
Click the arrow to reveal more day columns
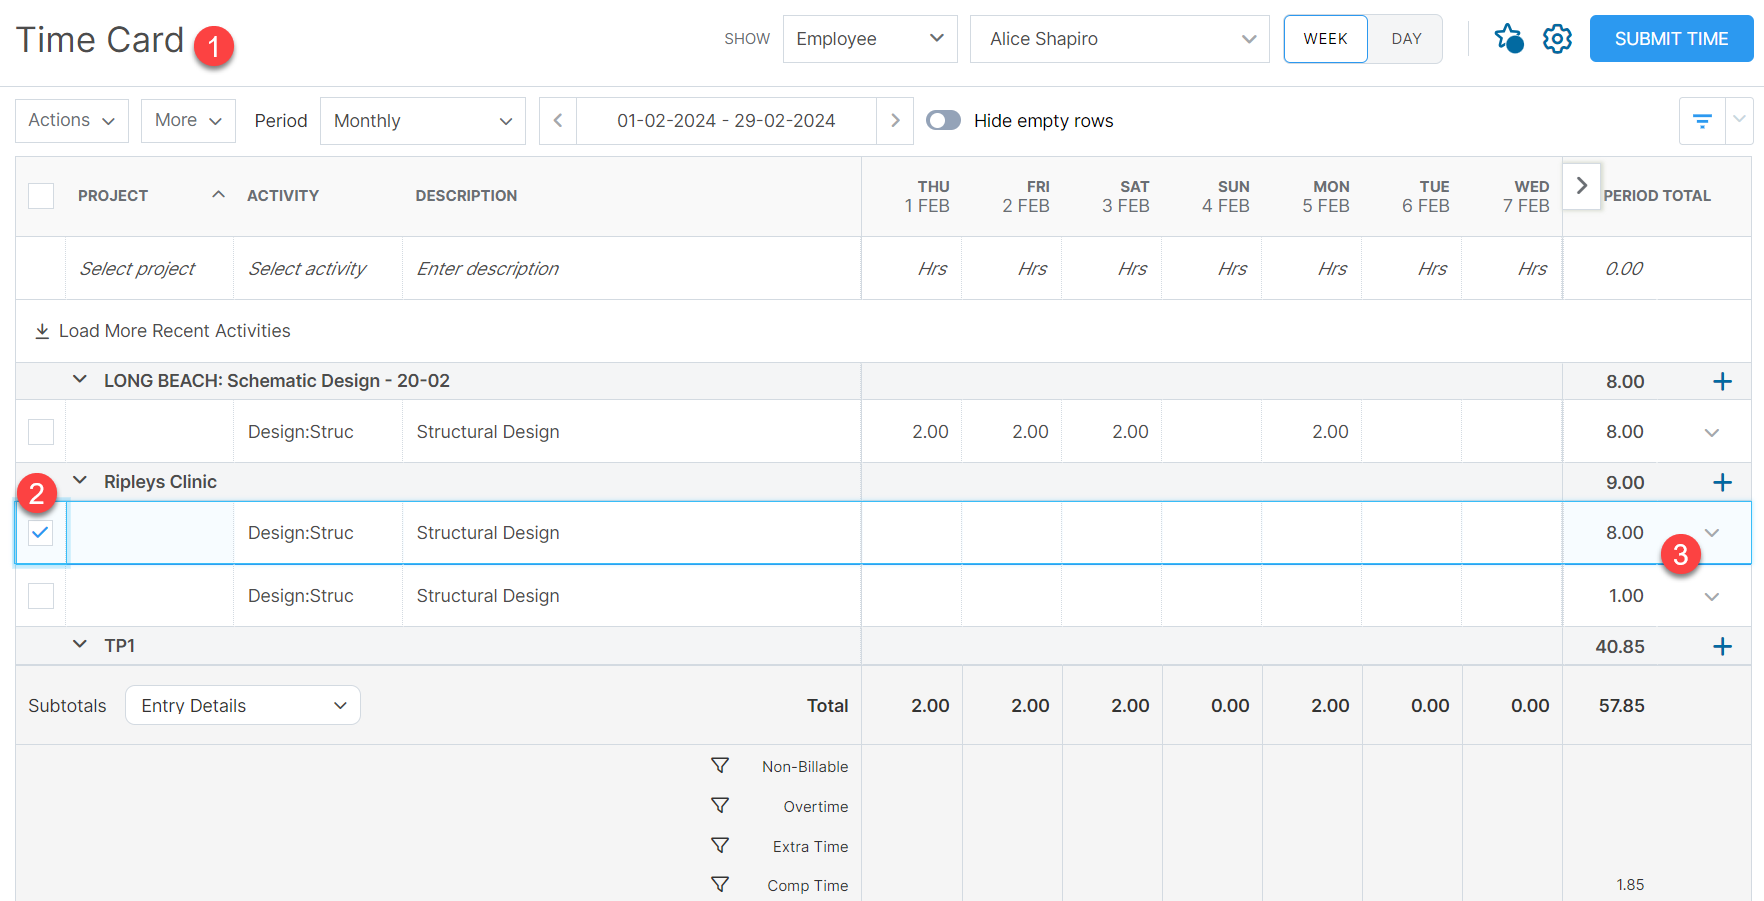[1581, 186]
